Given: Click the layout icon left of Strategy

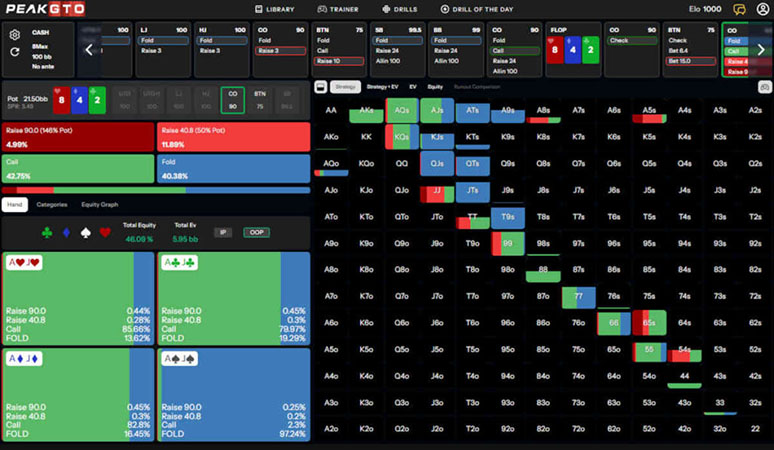Looking at the screenshot, I should point(320,87).
